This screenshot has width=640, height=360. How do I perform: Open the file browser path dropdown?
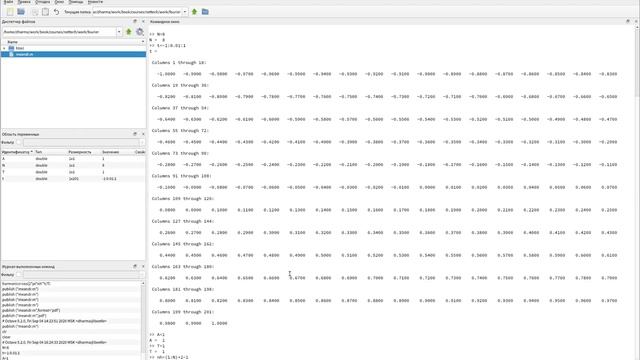(119, 31)
